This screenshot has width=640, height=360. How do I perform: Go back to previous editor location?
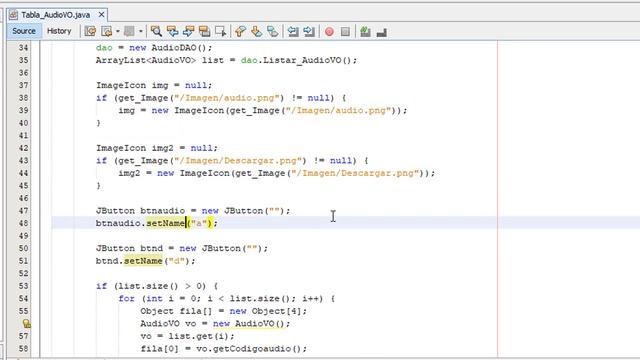coord(107,31)
